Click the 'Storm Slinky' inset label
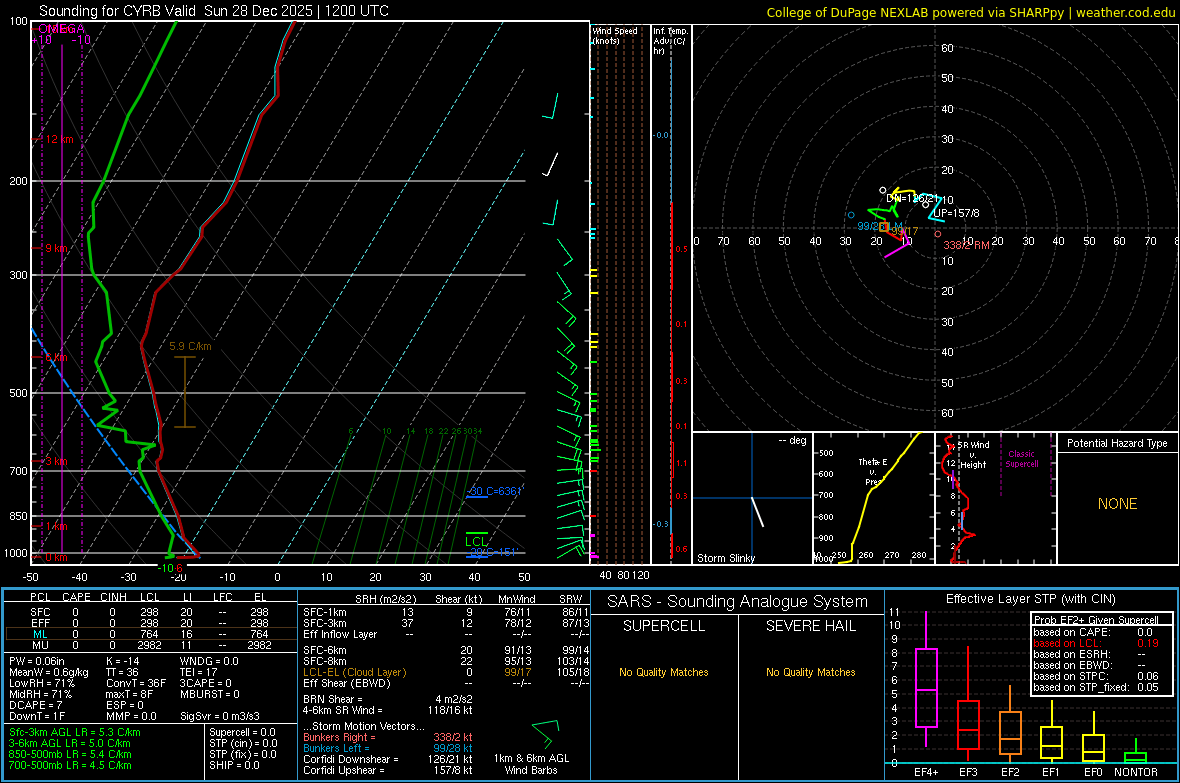The image size is (1180, 783). click(725, 558)
